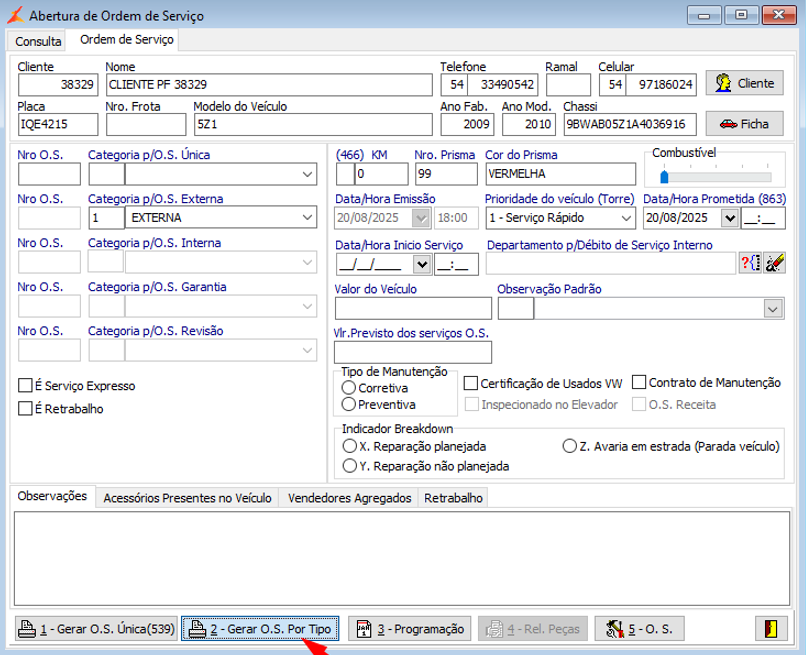Click the Cliente code field
806x655 pixels.
pos(58,84)
